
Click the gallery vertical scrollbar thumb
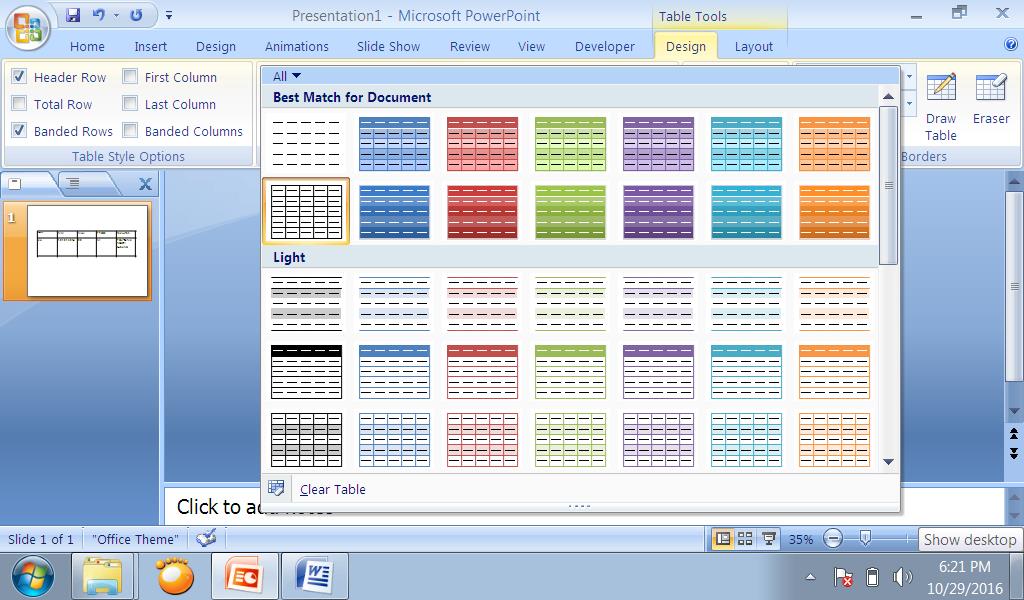click(888, 185)
